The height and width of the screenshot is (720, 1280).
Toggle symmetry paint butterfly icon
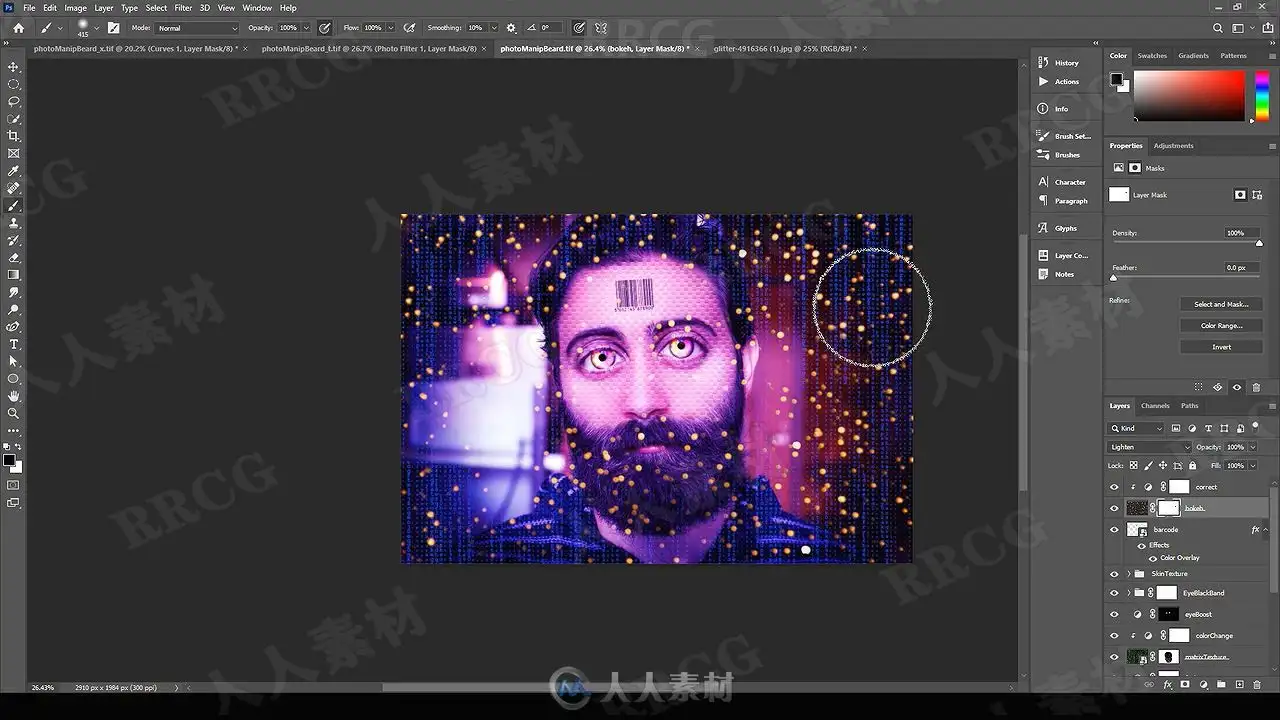pos(601,28)
